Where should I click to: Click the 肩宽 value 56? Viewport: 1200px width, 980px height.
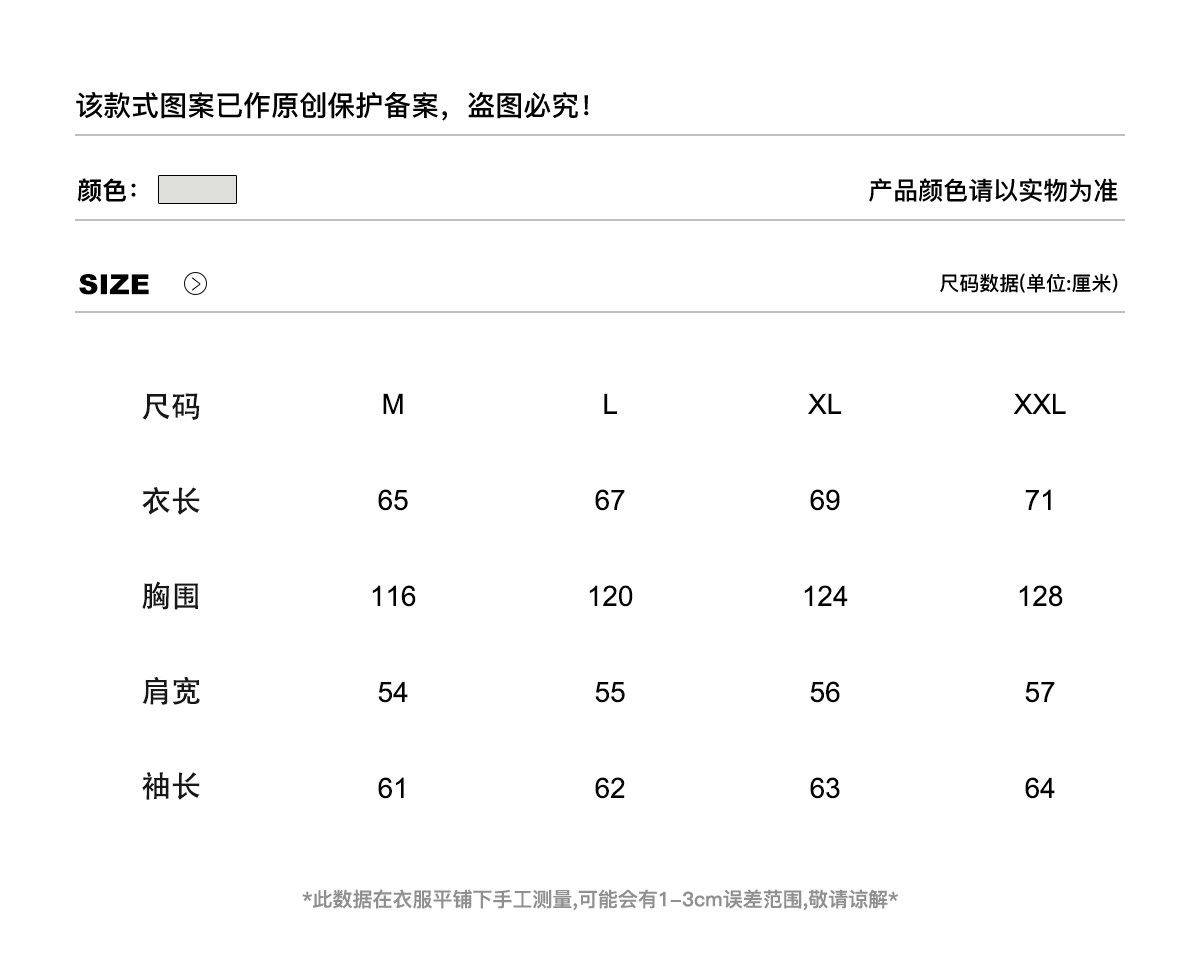825,692
